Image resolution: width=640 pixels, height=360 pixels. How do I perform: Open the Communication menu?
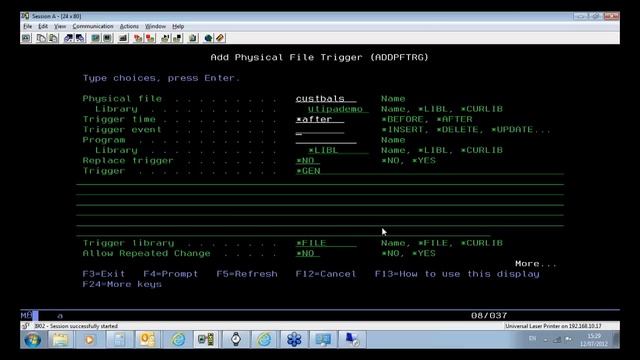(x=93, y=27)
